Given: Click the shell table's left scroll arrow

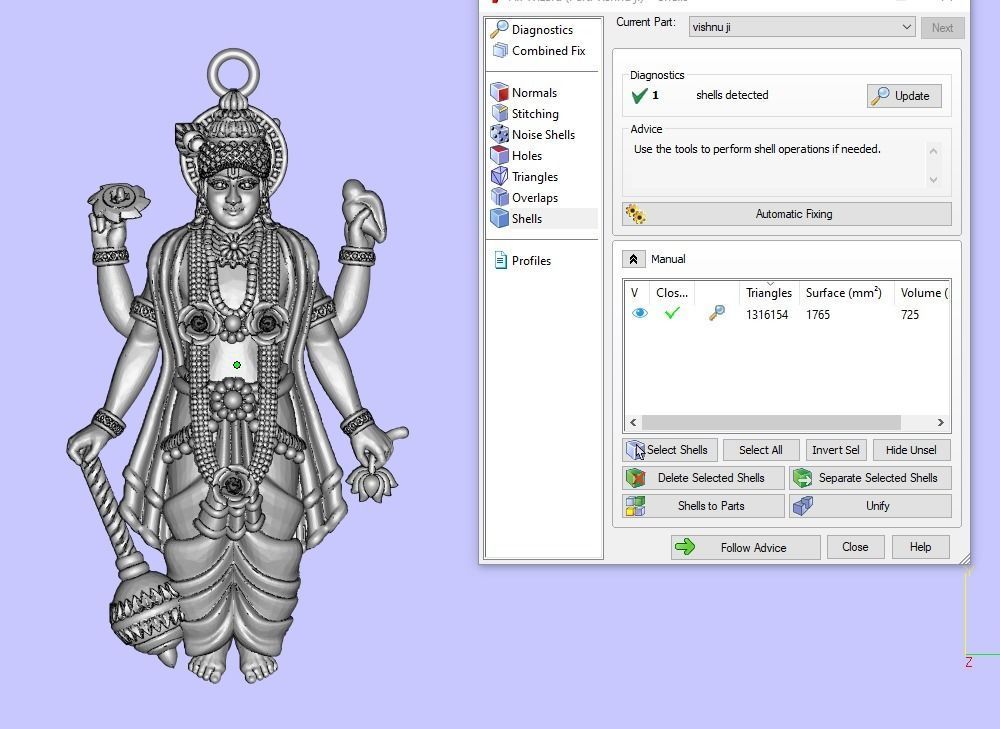Looking at the screenshot, I should (633, 422).
